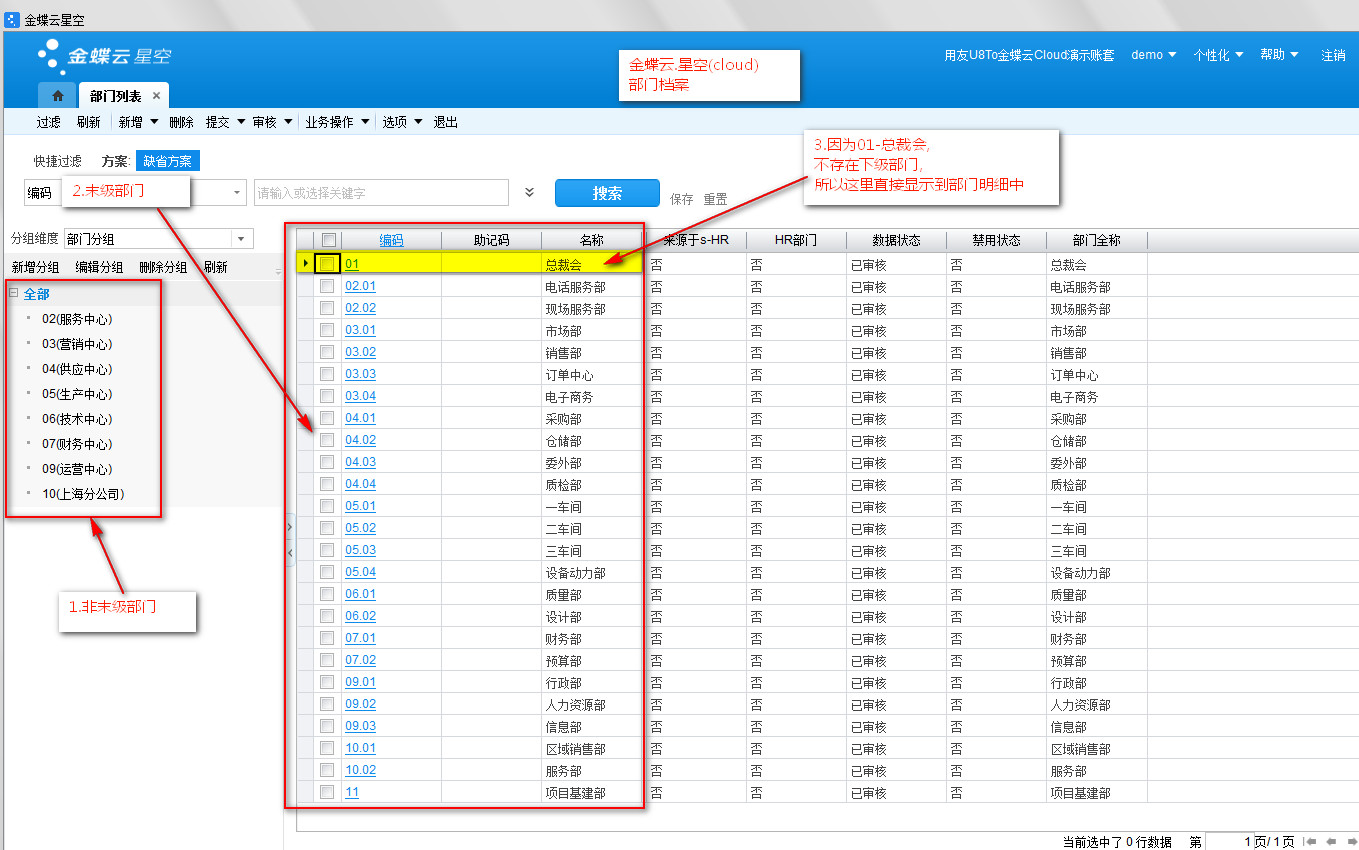Image resolution: width=1359 pixels, height=850 pixels.
Task: Click the Home tab icon
Action: [58, 96]
